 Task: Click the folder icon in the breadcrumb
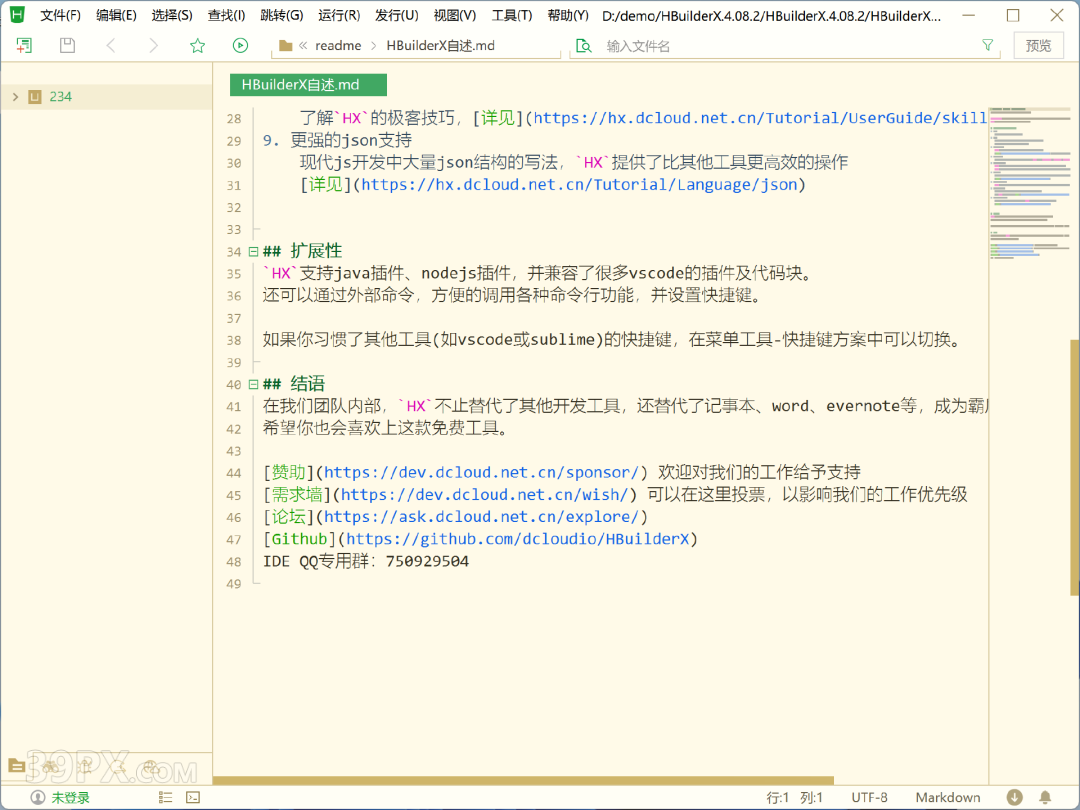(x=285, y=46)
